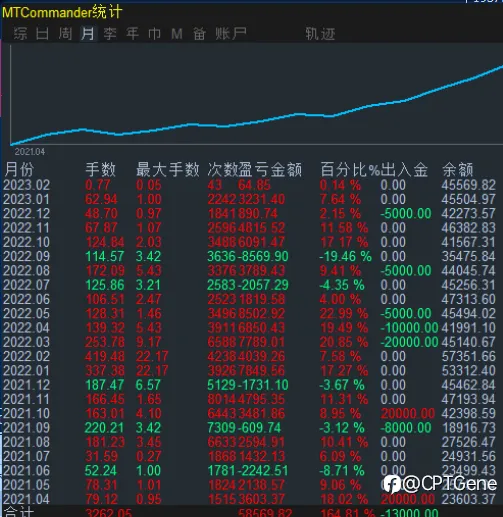The height and width of the screenshot is (517, 503).
Task: Click the 手数 column header
Action: 100,169
